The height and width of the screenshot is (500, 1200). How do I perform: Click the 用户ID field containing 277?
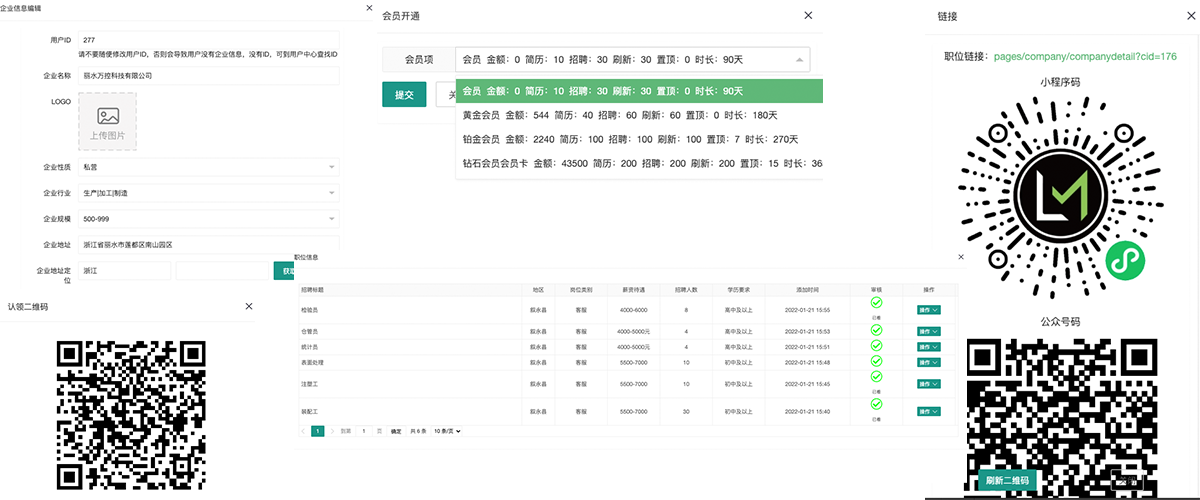208,40
